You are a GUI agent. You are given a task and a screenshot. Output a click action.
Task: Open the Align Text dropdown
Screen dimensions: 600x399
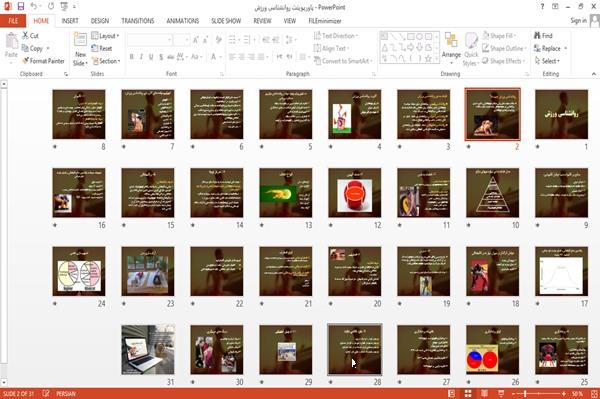click(x=331, y=48)
